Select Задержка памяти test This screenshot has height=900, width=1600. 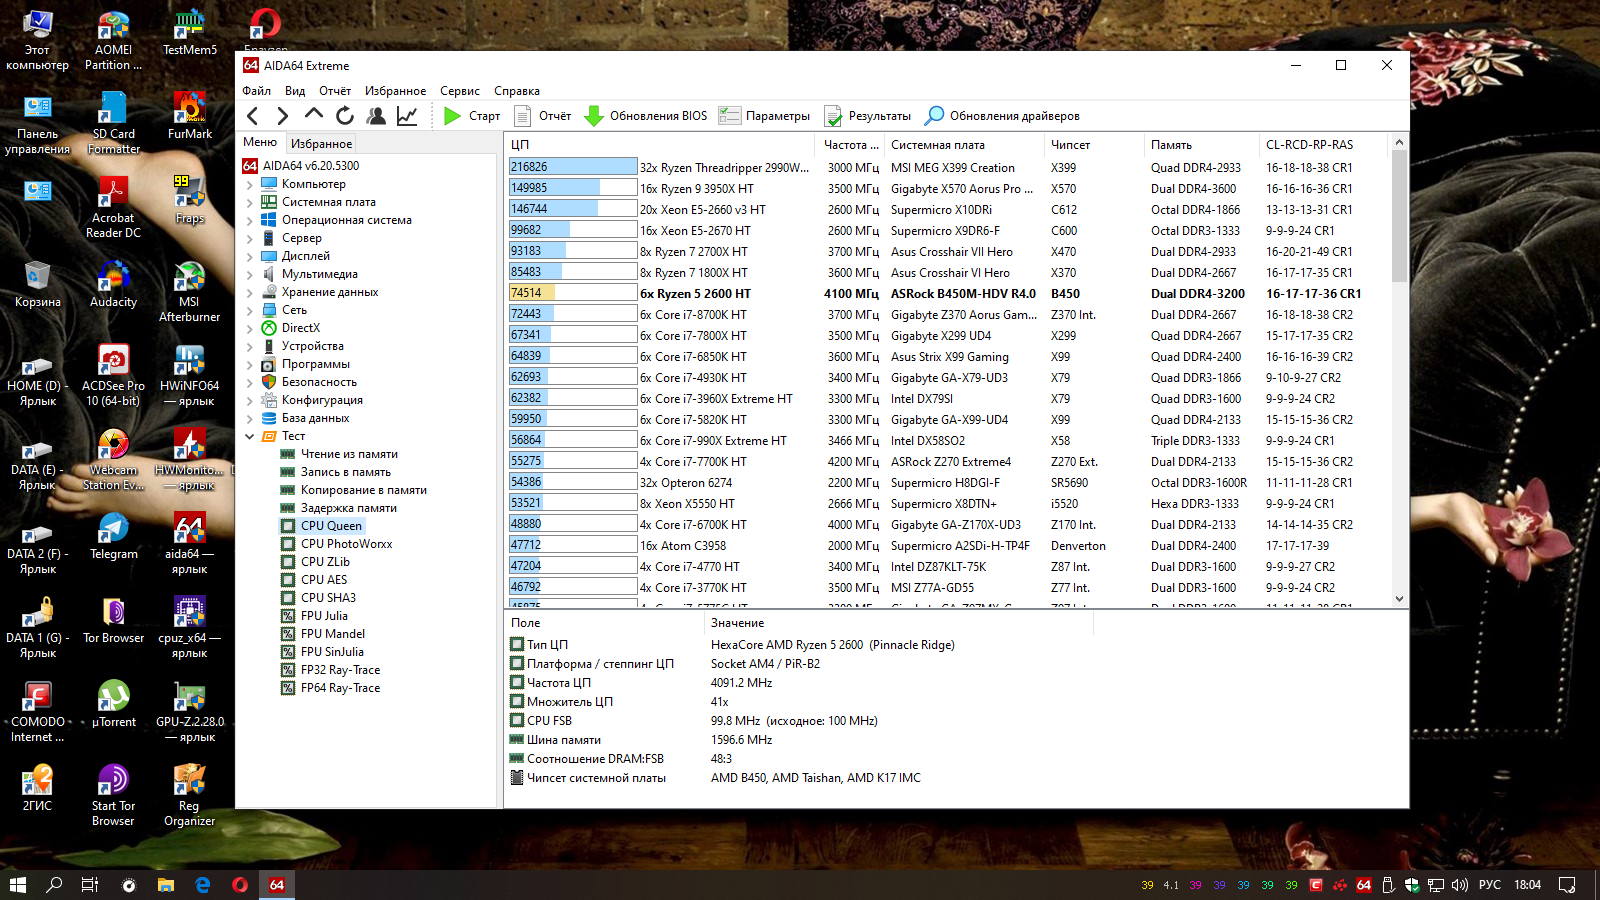[349, 508]
